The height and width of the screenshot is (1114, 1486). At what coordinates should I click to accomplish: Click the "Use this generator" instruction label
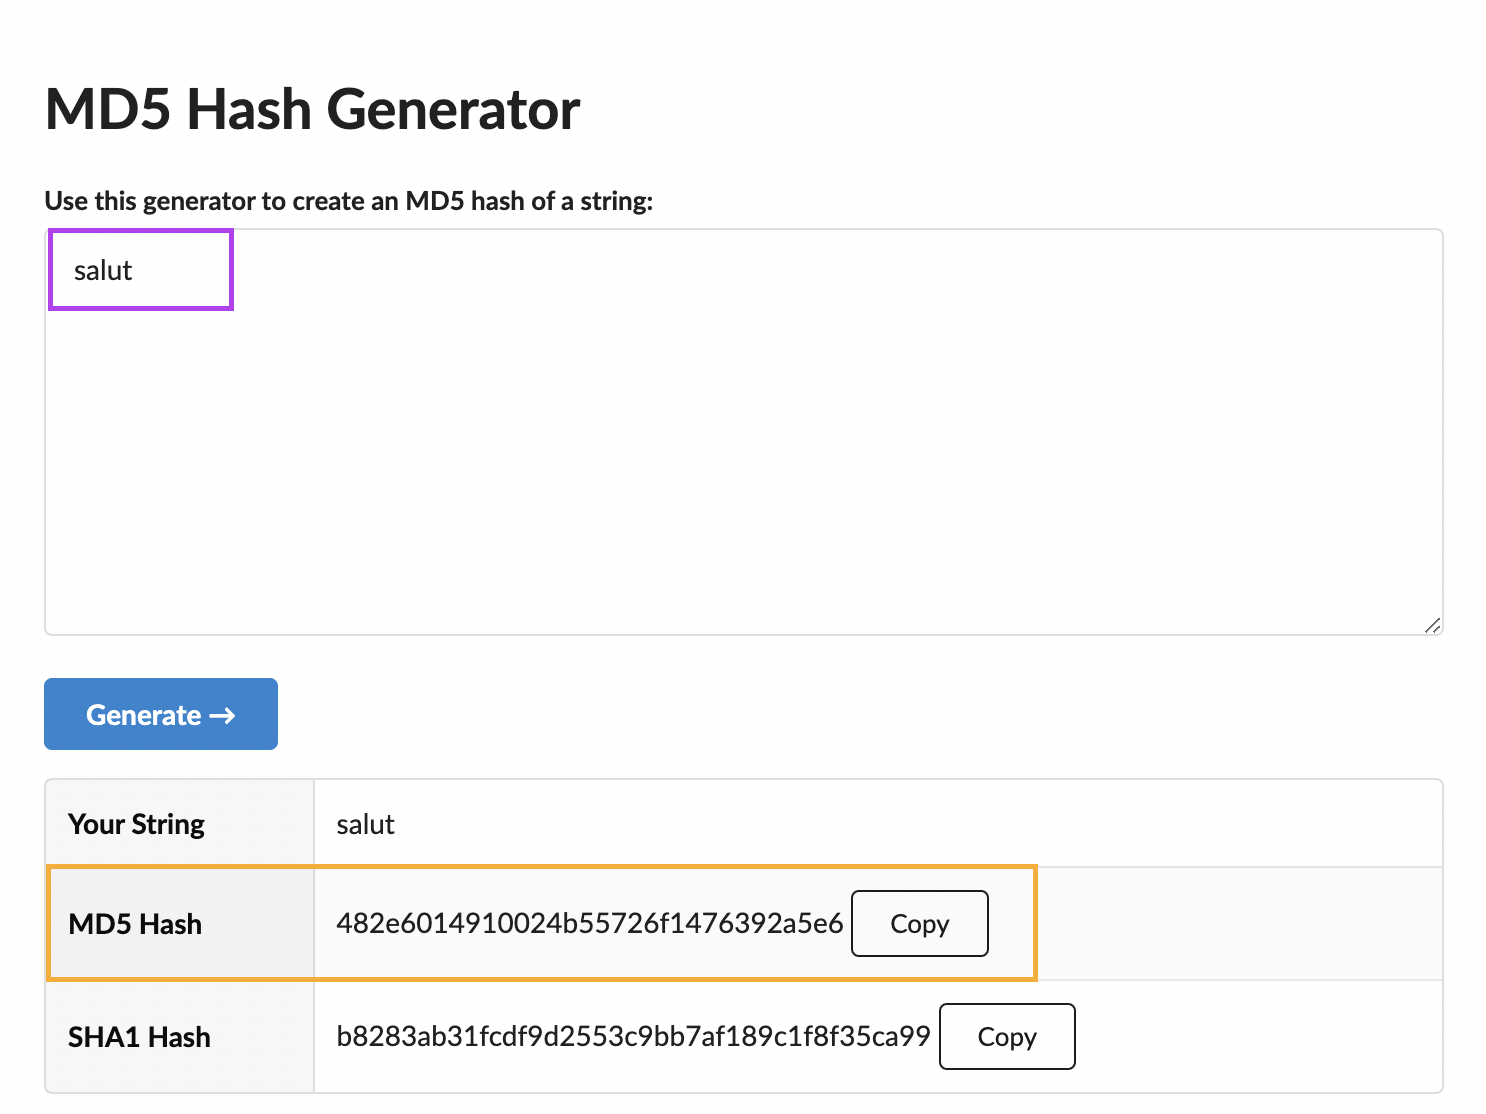(348, 201)
